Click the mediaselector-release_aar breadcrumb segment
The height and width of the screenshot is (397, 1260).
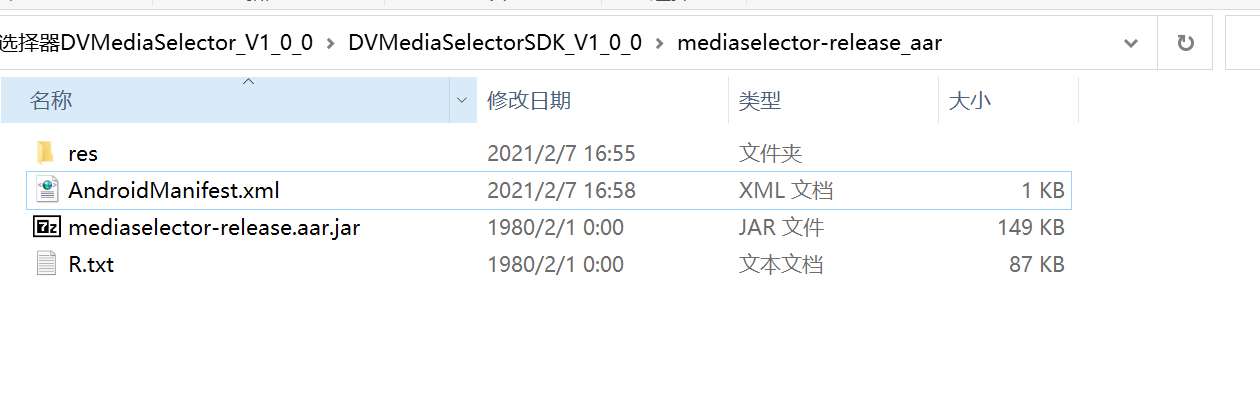[809, 43]
